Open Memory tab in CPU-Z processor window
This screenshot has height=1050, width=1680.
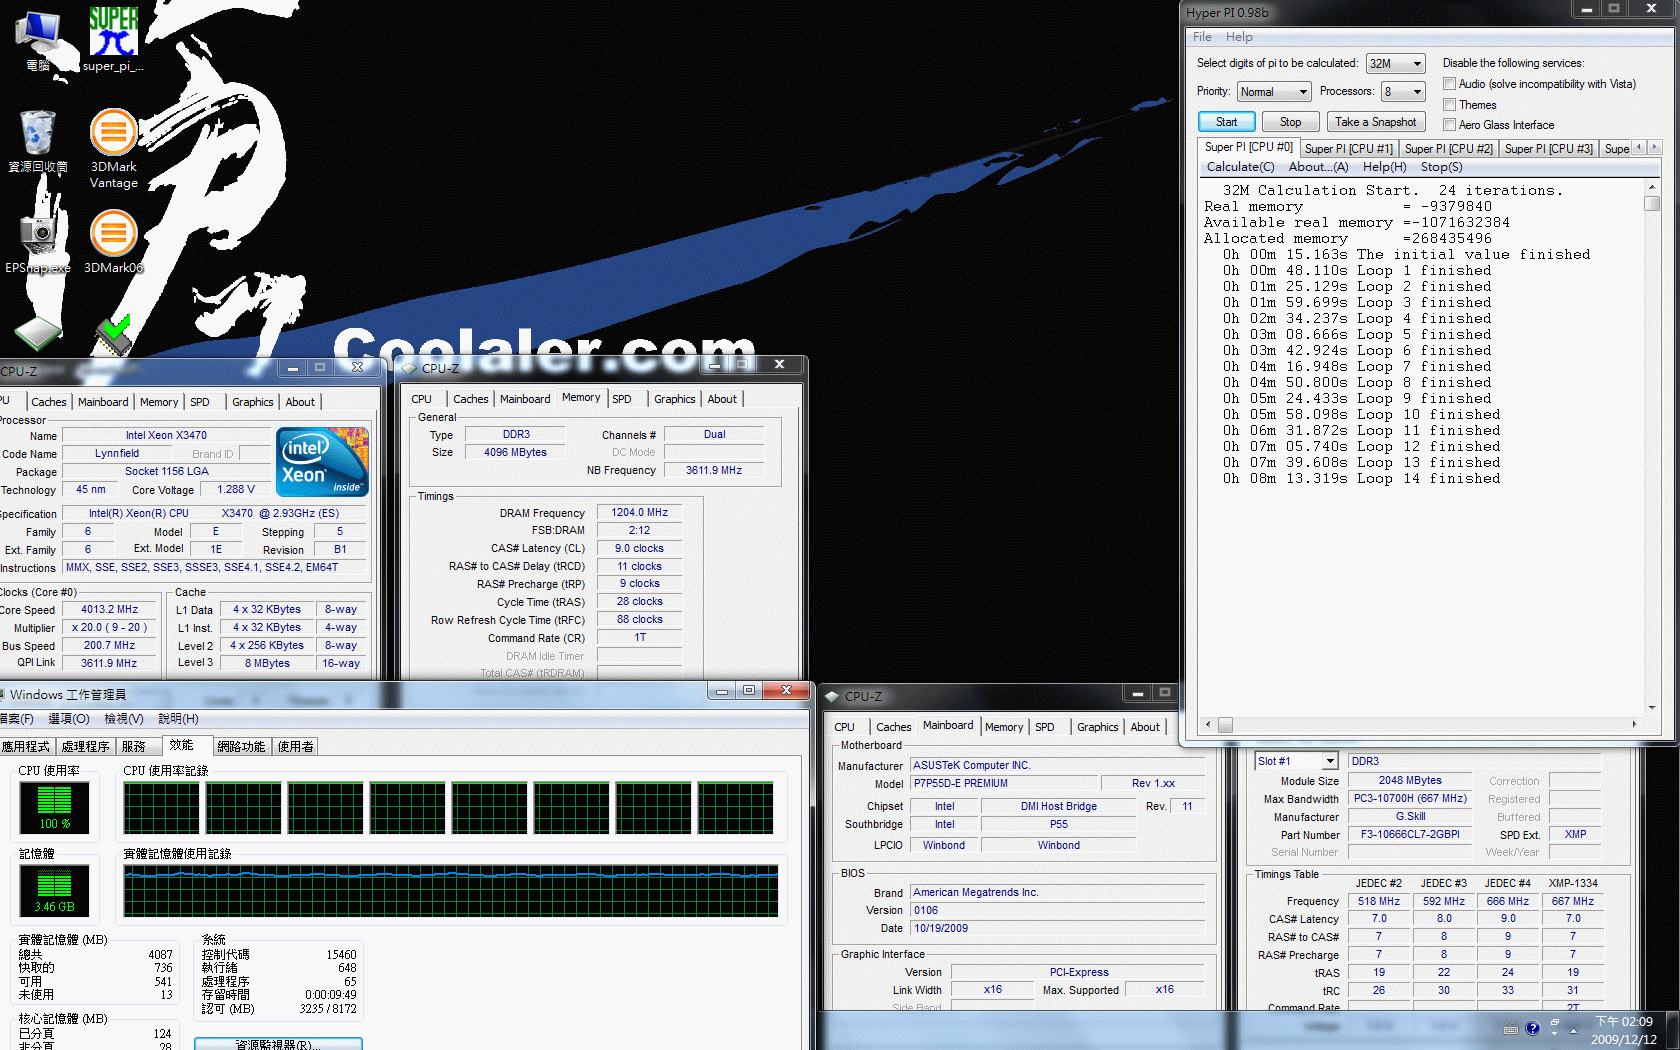(x=158, y=402)
